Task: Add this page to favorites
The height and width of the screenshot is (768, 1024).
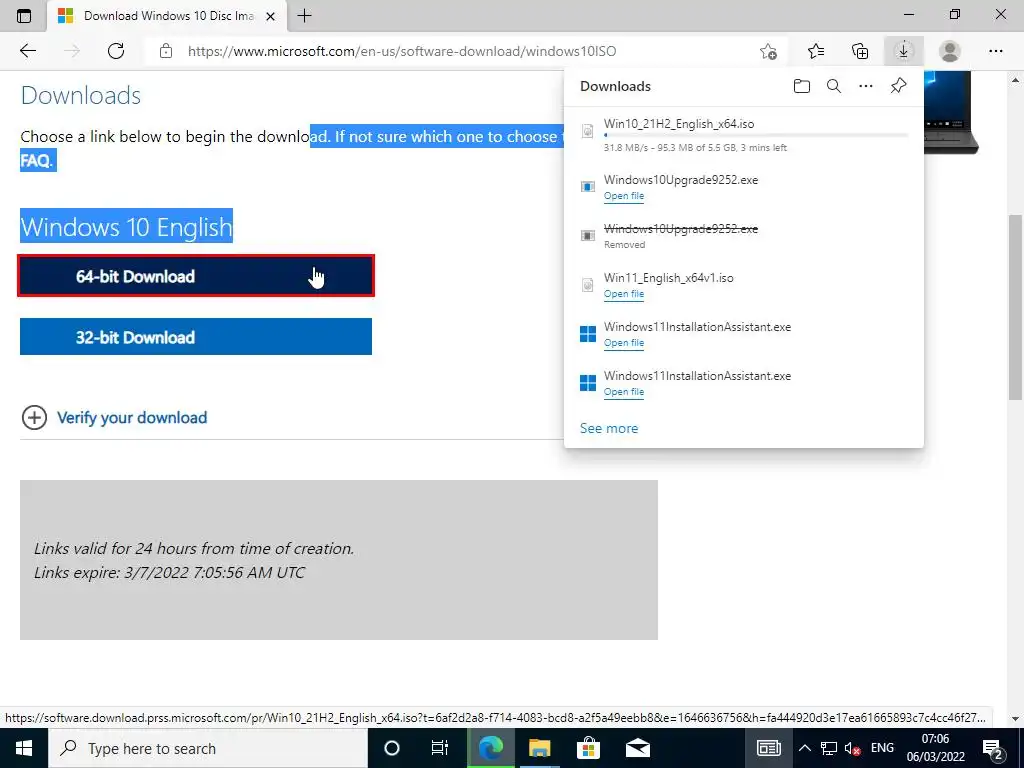Action: (769, 51)
